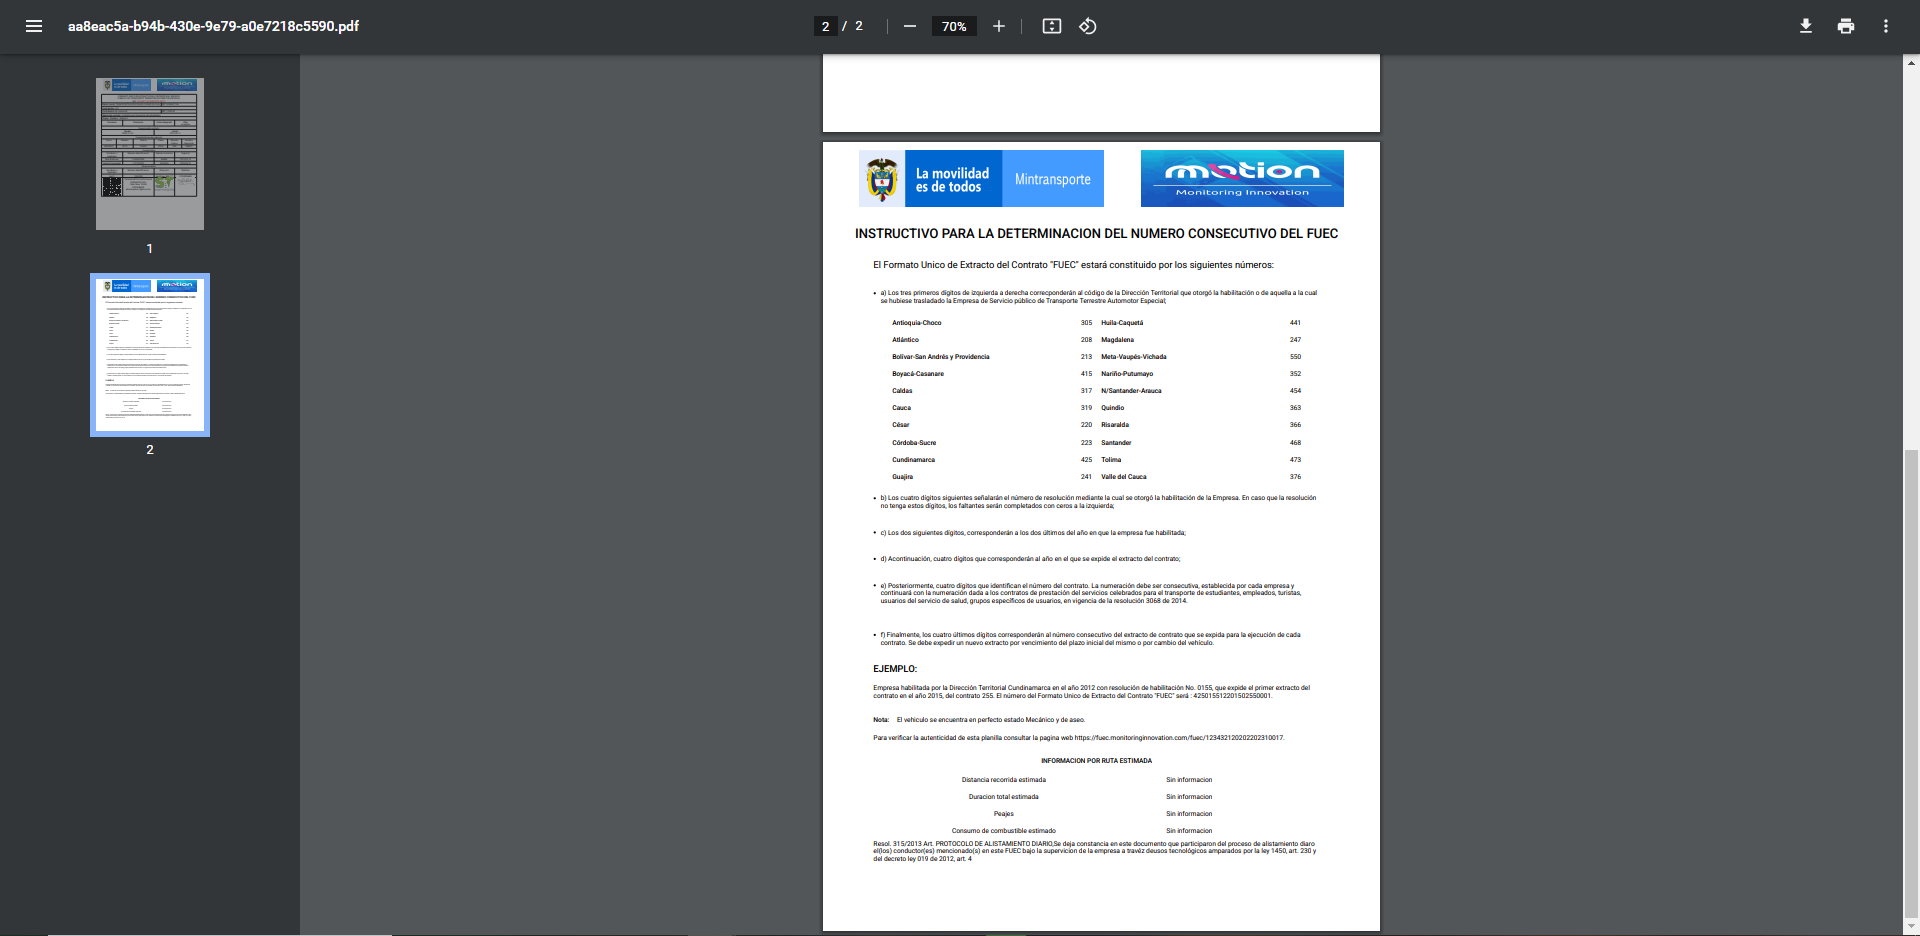Click the vertical scrollbar thumb
This screenshot has height=936, width=1920.
pos(1911,680)
